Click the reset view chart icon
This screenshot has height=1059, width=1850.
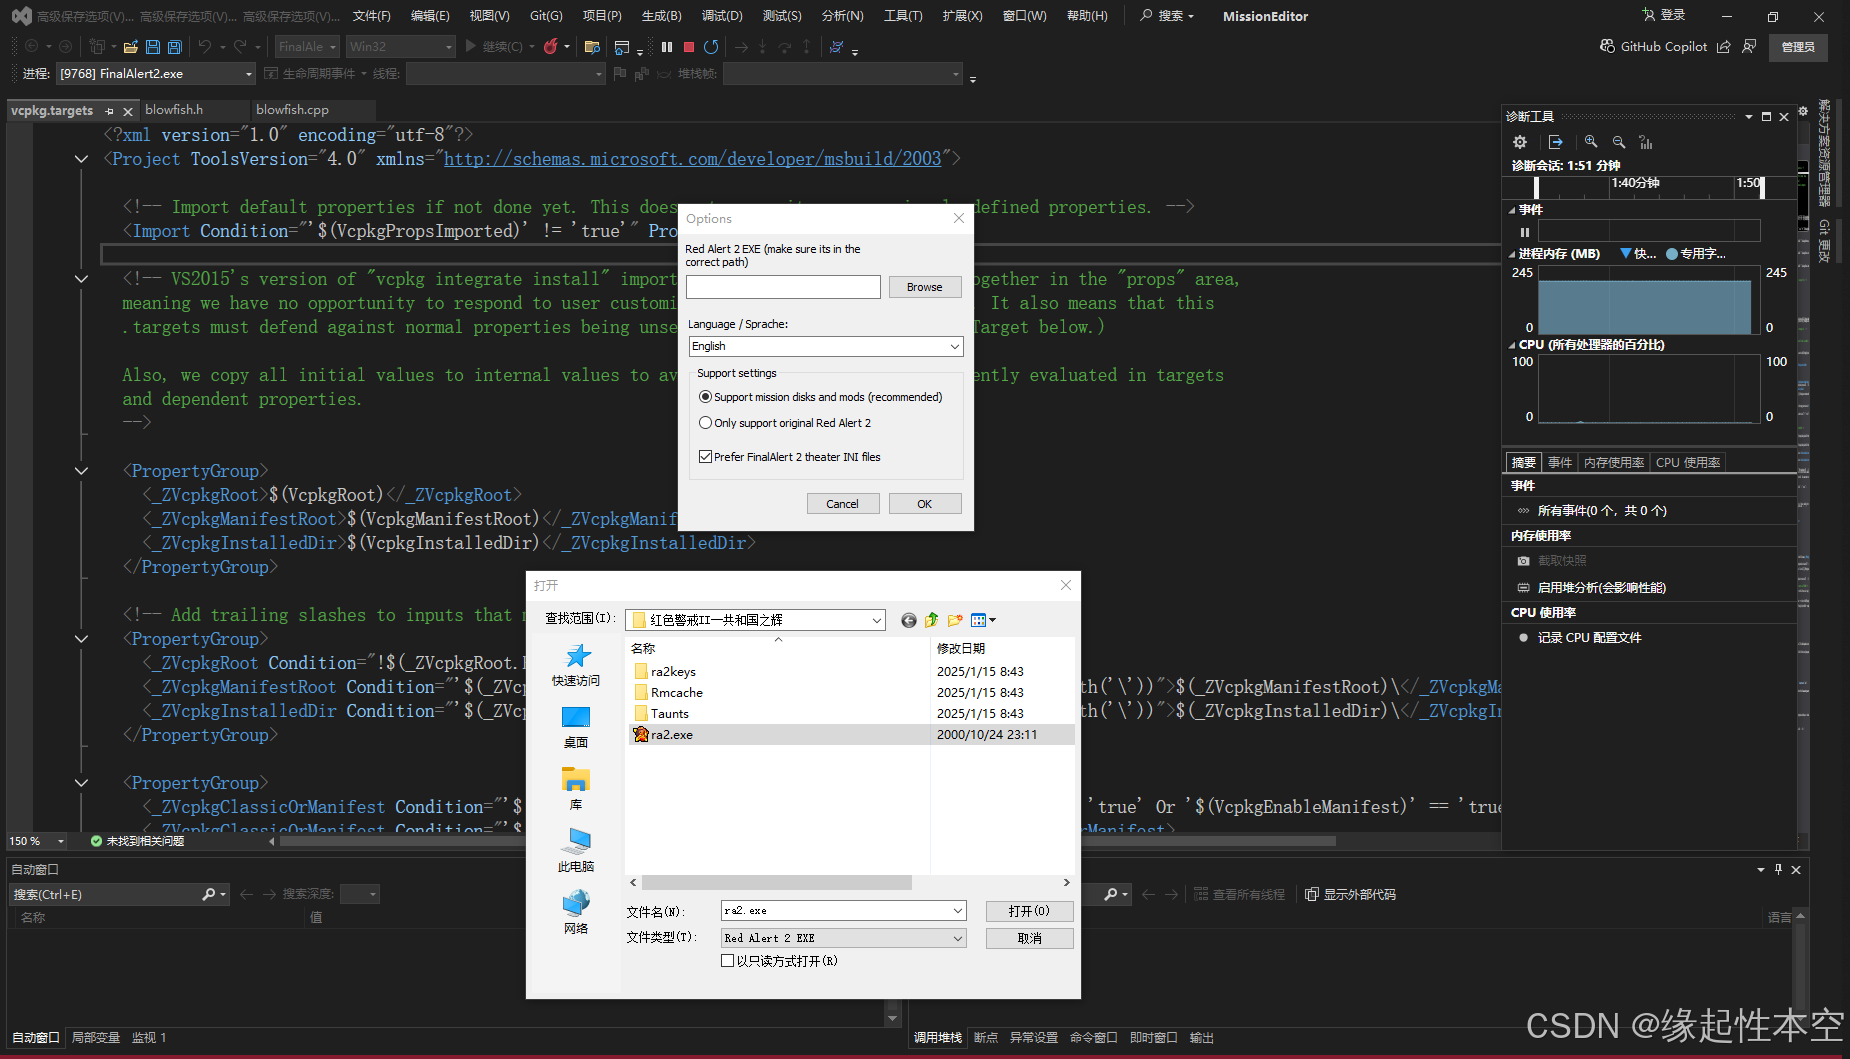tap(1646, 142)
